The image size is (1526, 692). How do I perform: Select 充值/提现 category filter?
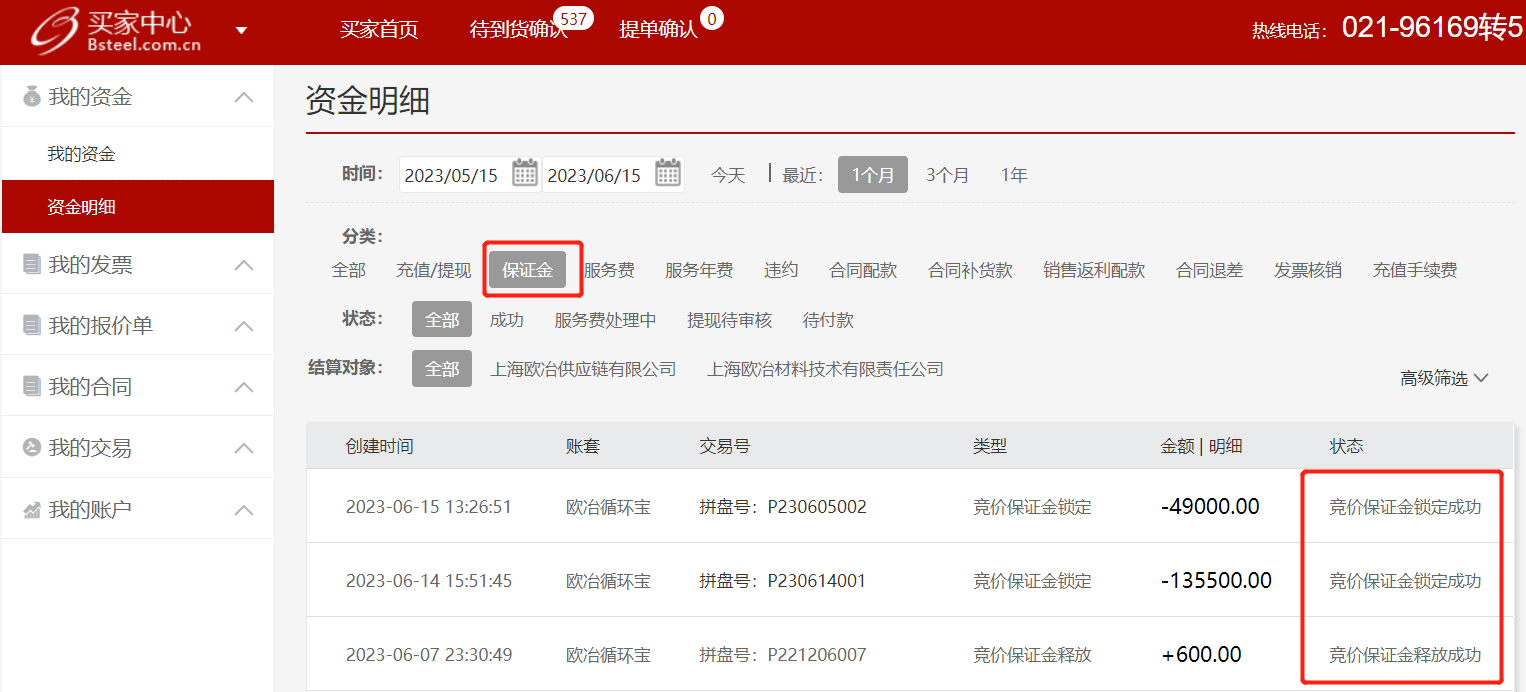coord(433,270)
